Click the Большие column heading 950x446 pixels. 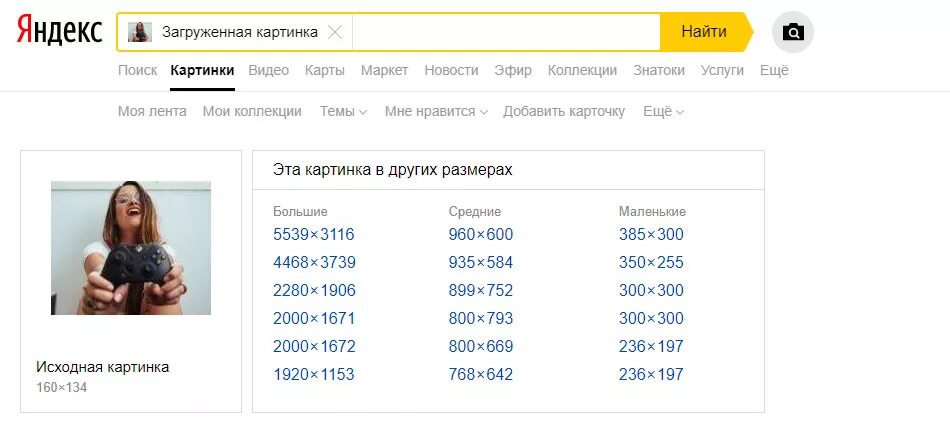click(301, 211)
